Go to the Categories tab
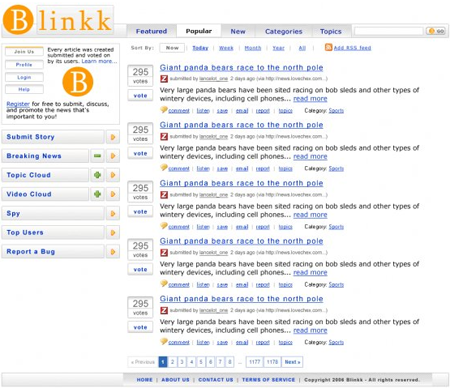 [284, 31]
